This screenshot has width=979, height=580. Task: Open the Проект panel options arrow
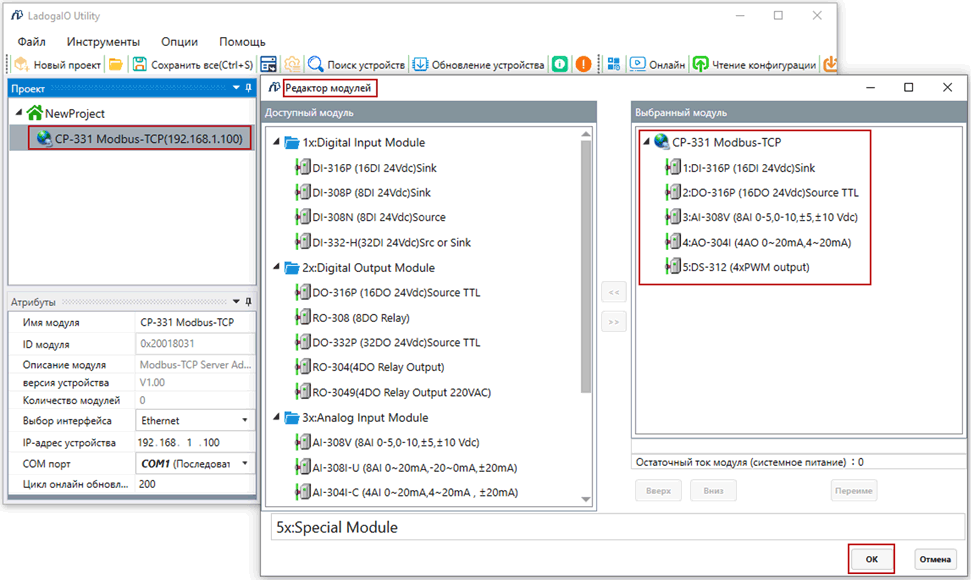tap(236, 88)
